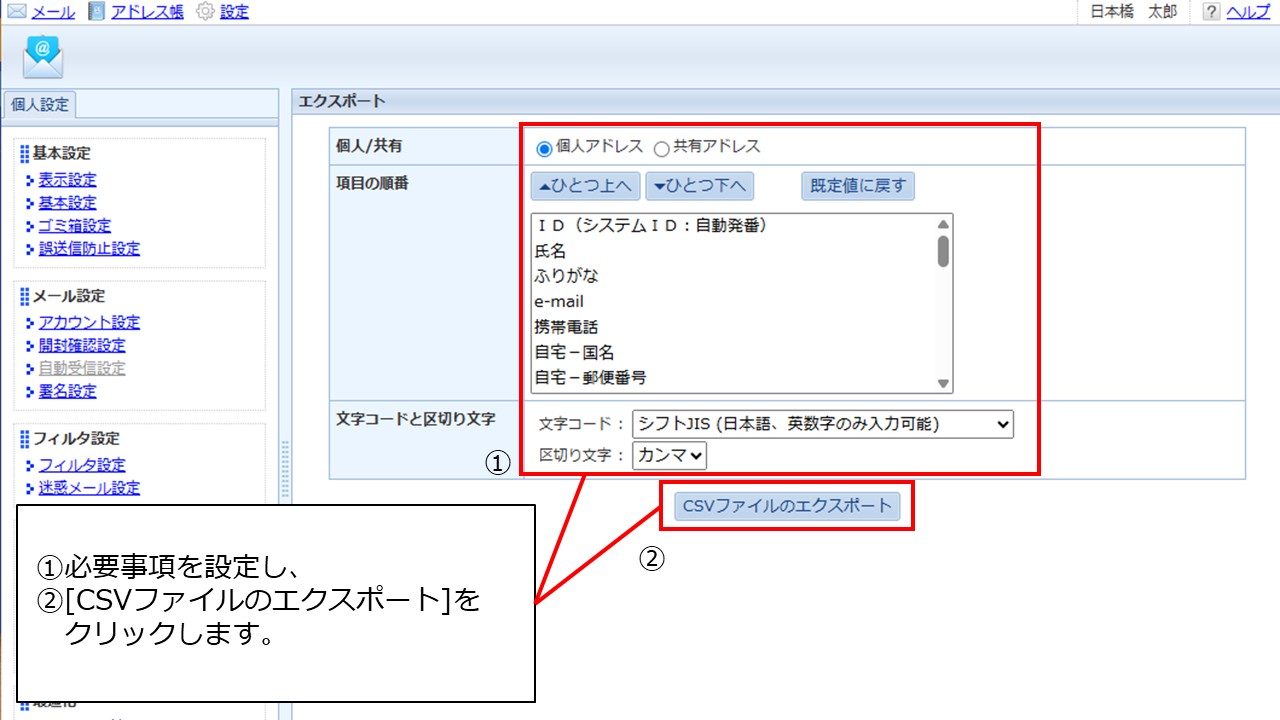Image resolution: width=1280 pixels, height=720 pixels.
Task: Select the 個人アドレス radio button
Action: click(x=544, y=148)
